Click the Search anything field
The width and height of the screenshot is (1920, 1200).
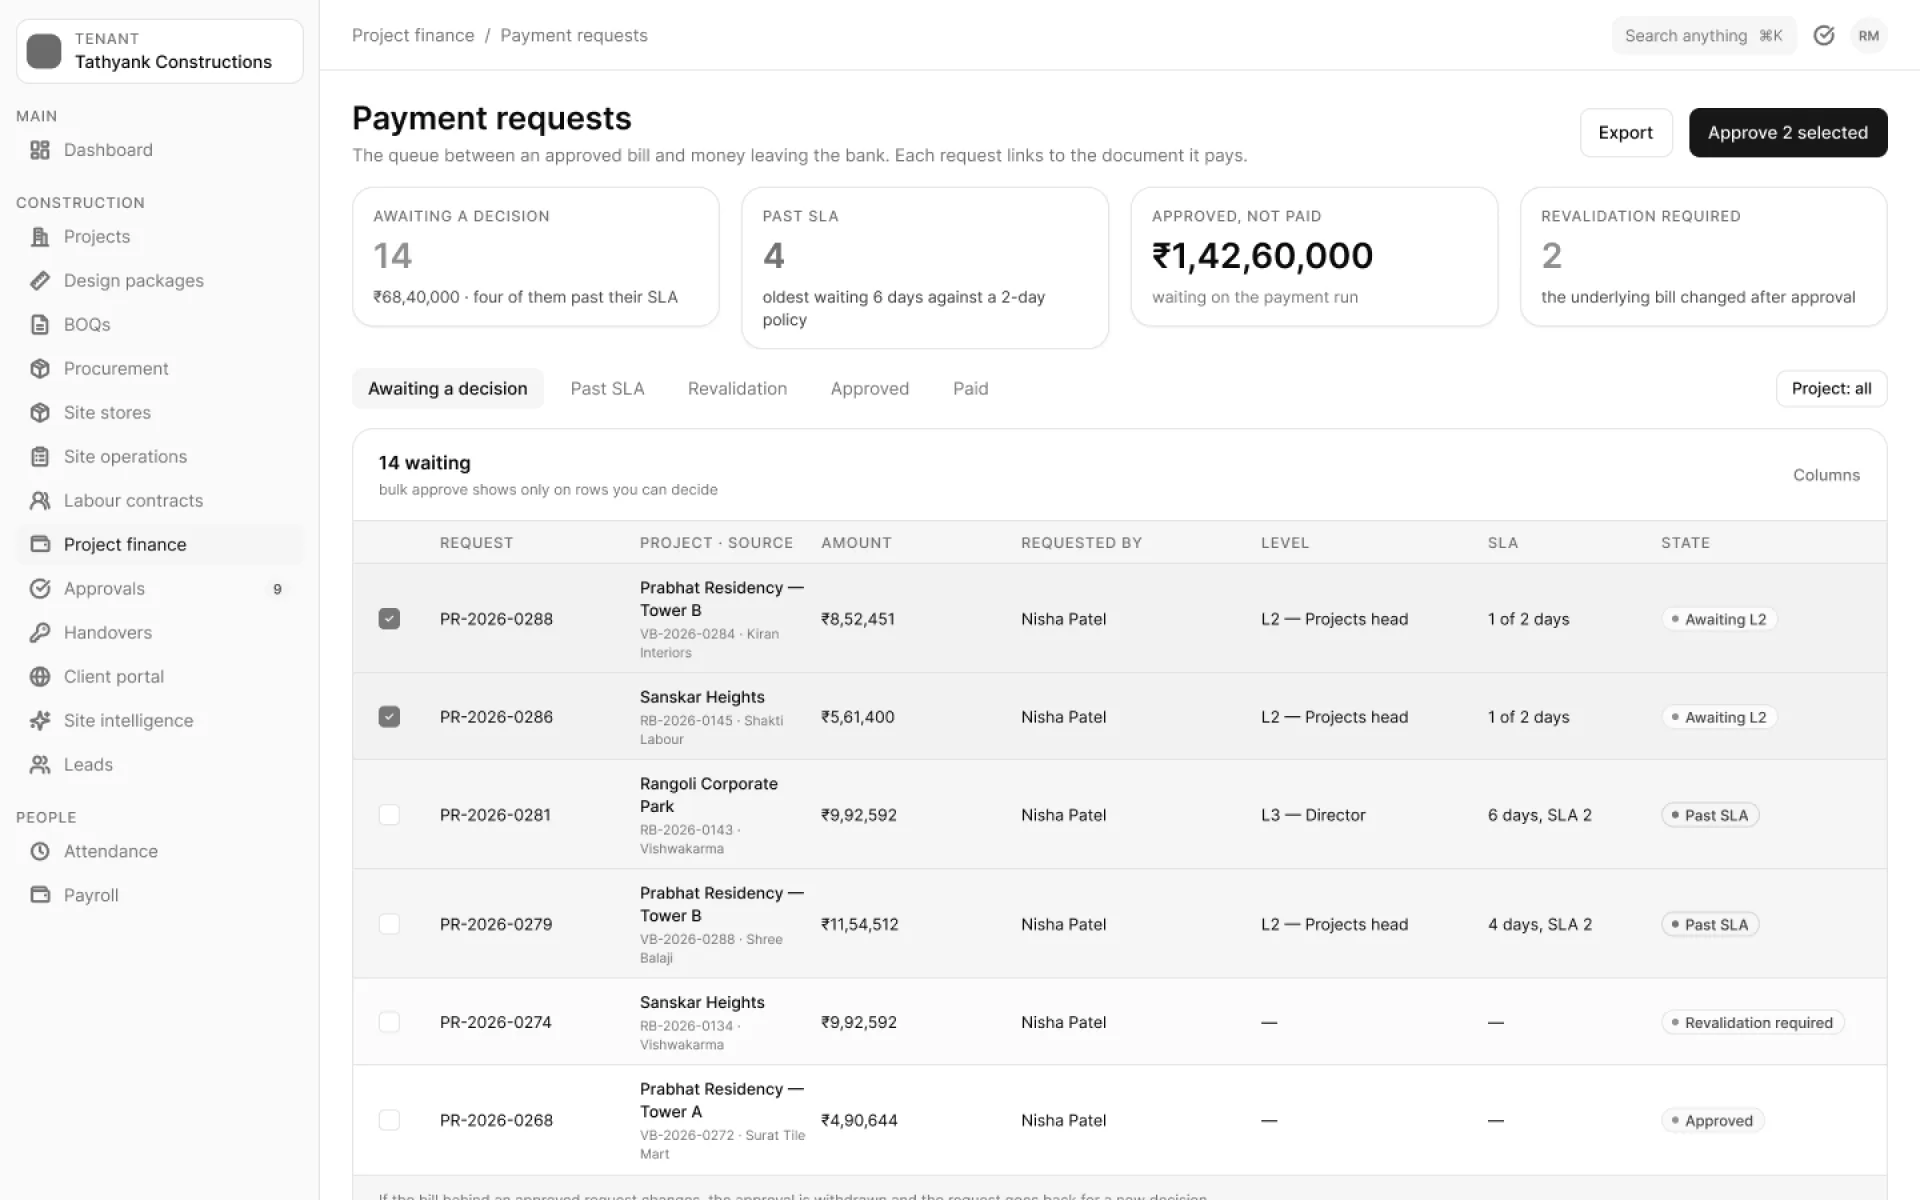[x=1704, y=36]
